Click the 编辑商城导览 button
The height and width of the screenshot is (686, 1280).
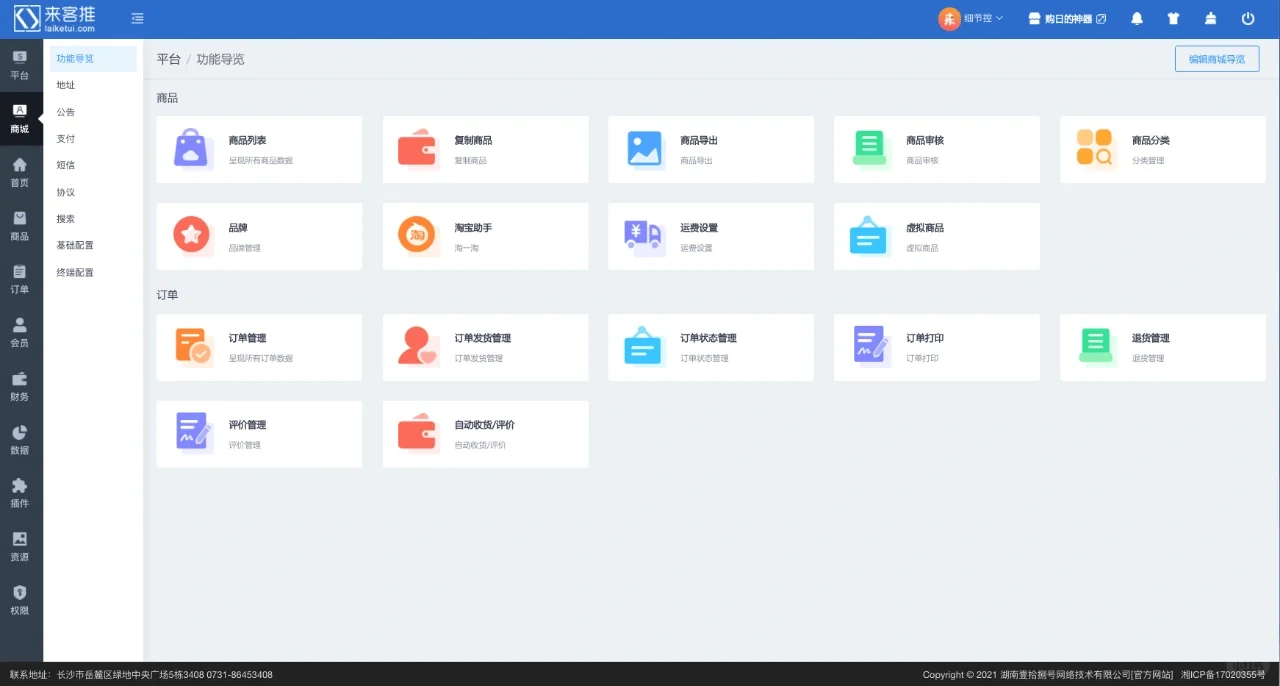click(x=1217, y=59)
